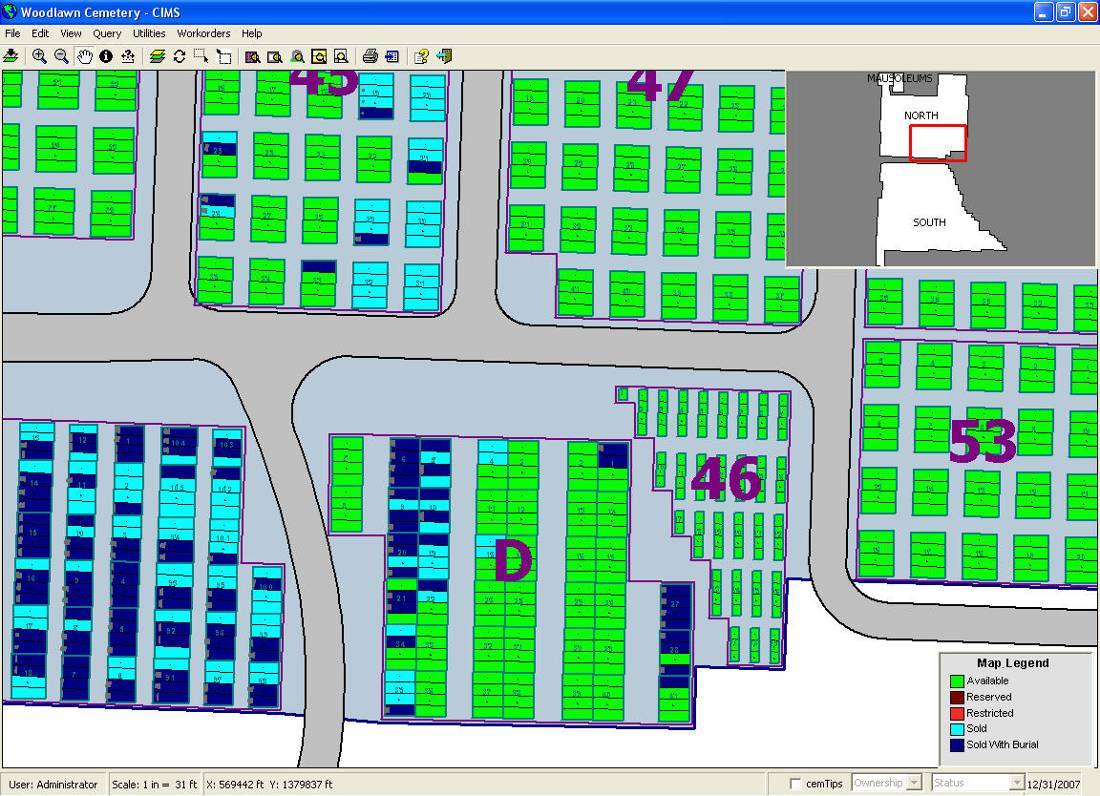Select the Zoom Out magnifier tool
Image resolution: width=1100 pixels, height=796 pixels.
tap(62, 56)
